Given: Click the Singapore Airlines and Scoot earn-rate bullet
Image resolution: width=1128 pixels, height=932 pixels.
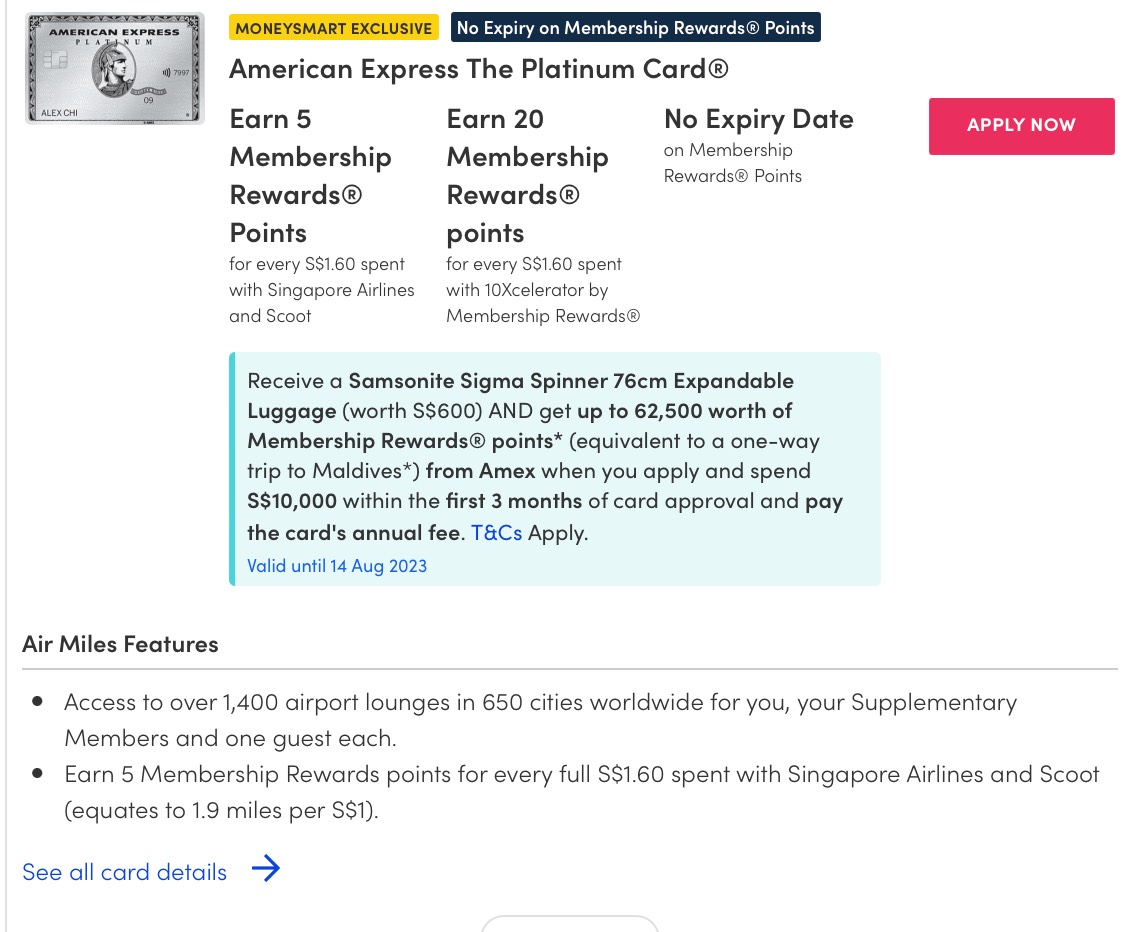Looking at the screenshot, I should (x=580, y=791).
